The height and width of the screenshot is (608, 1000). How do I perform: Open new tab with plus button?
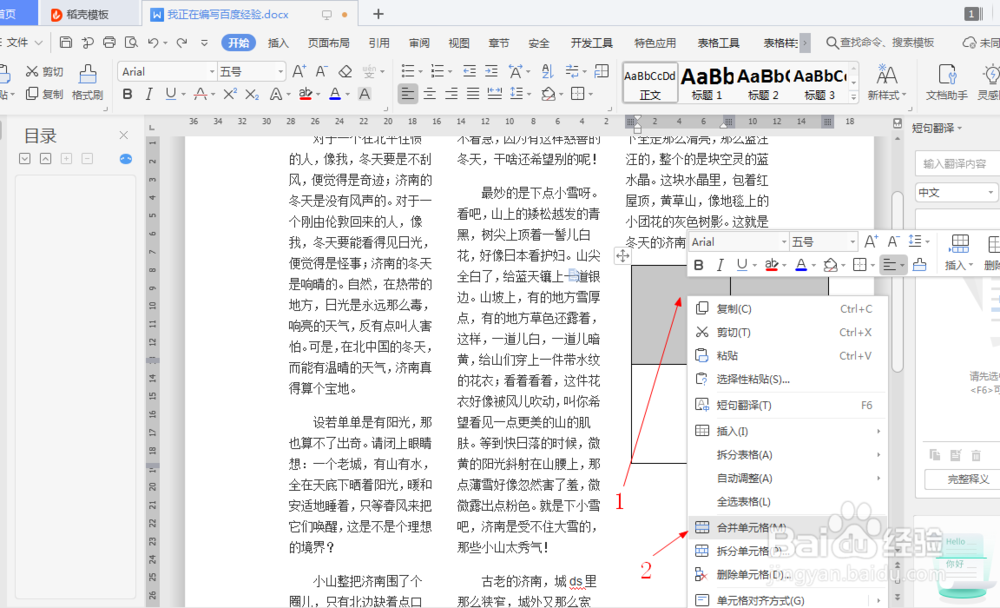[378, 13]
